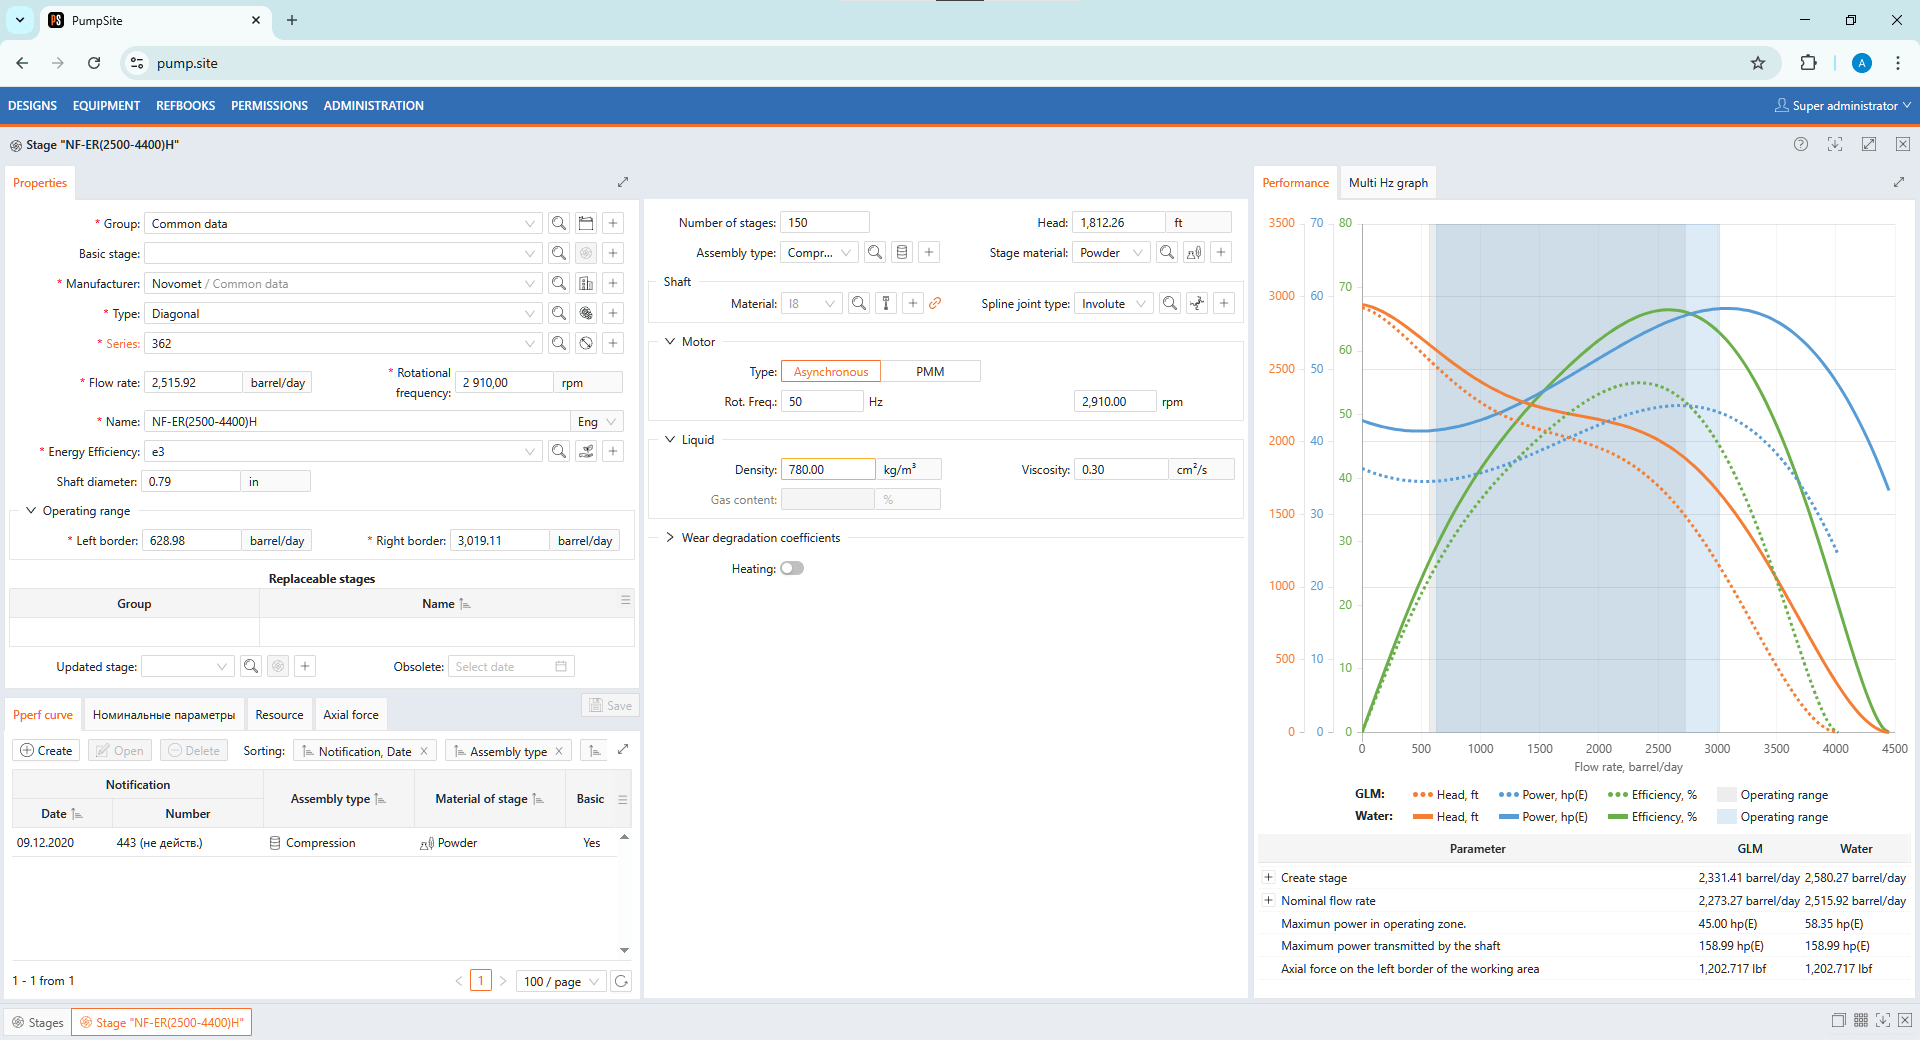
Task: Click the Density input field
Action: pos(827,470)
